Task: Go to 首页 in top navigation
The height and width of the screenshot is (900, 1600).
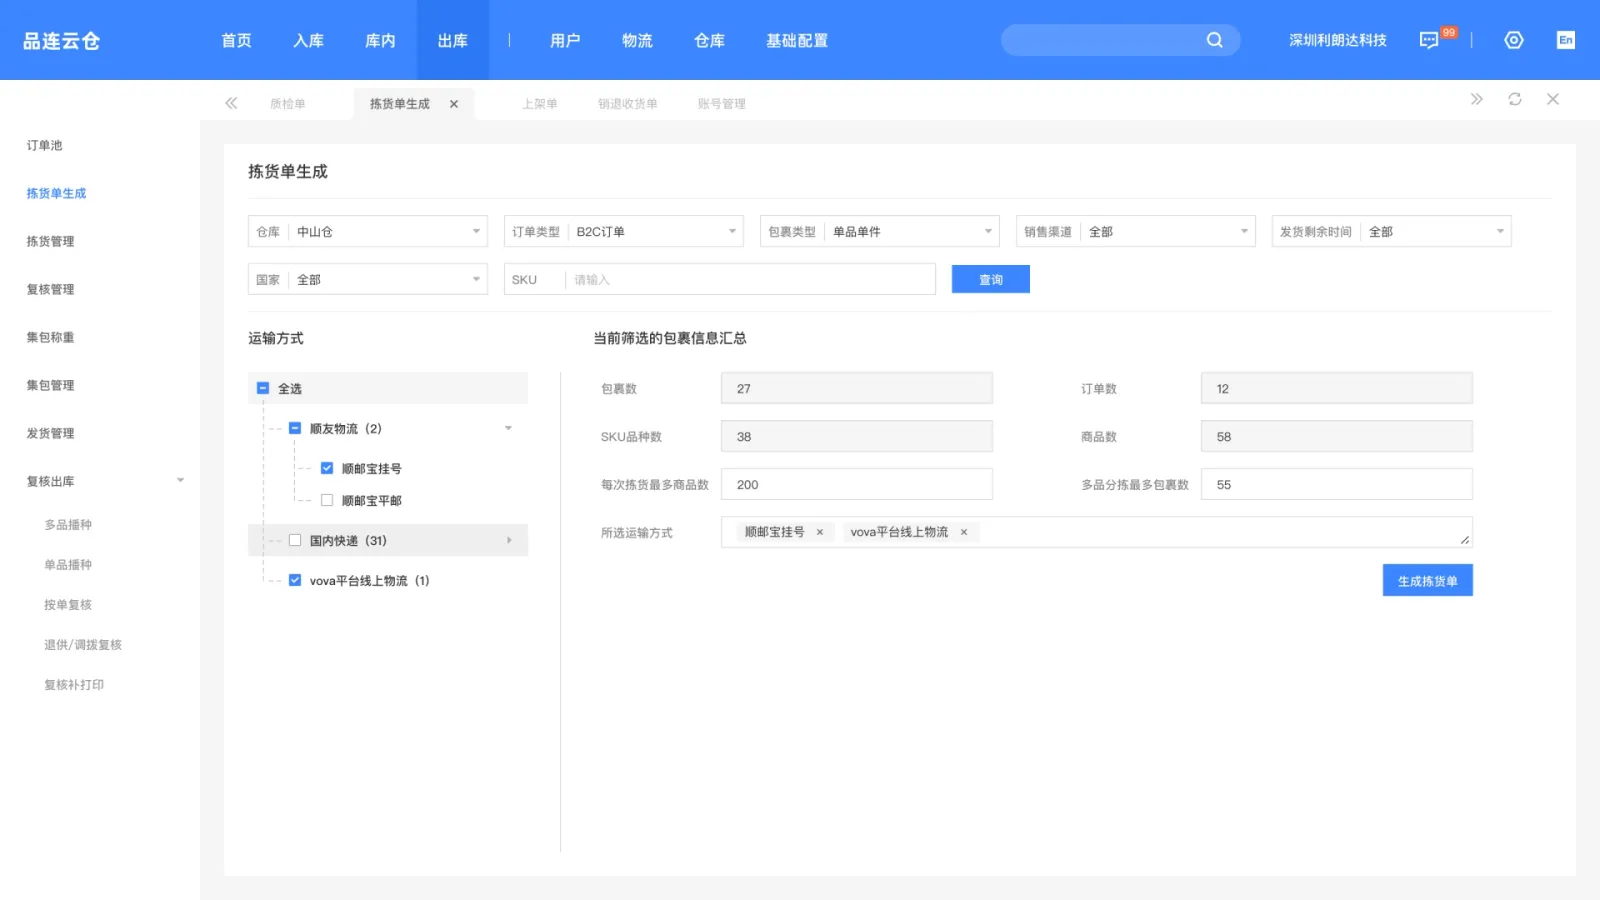Action: (x=237, y=40)
